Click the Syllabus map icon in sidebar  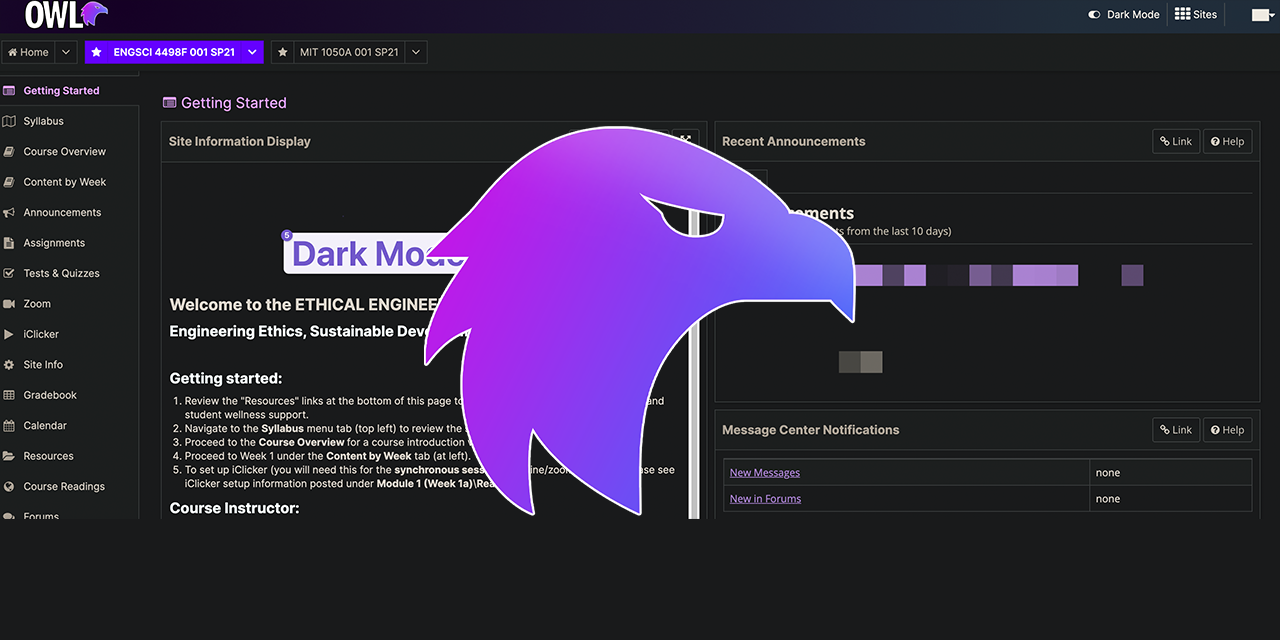coord(9,121)
